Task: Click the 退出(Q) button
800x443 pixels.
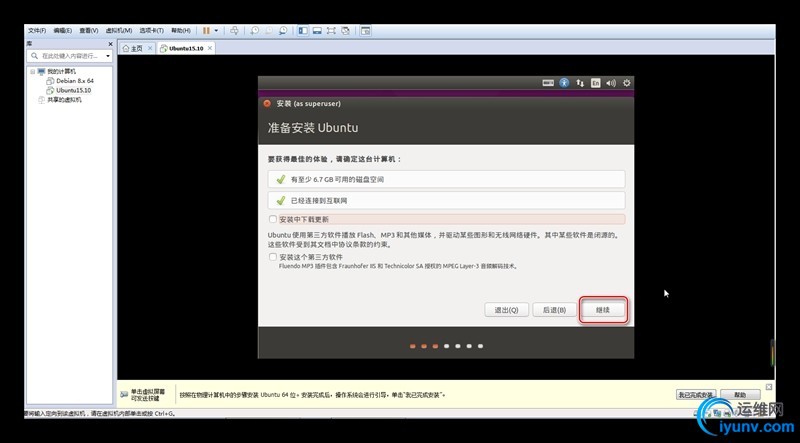Action: 506,310
